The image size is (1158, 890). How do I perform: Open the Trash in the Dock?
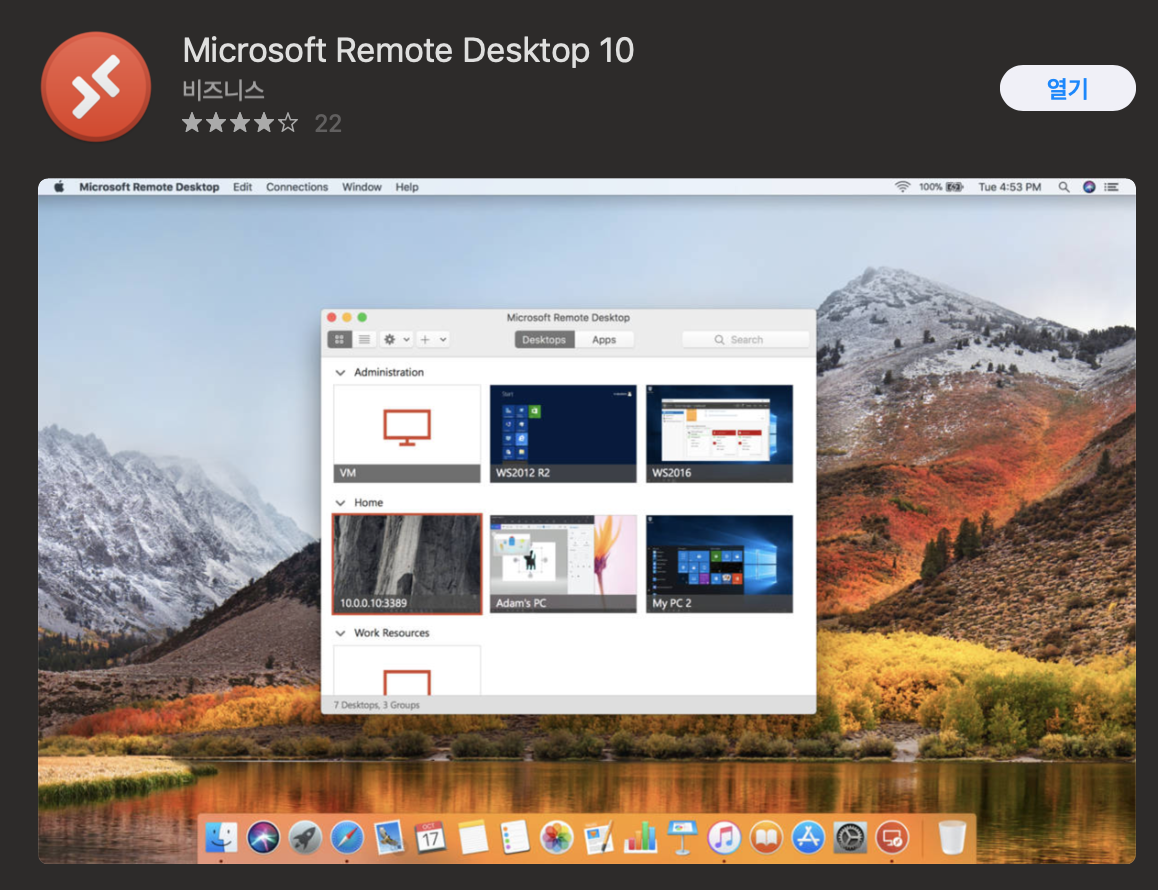coord(952,838)
